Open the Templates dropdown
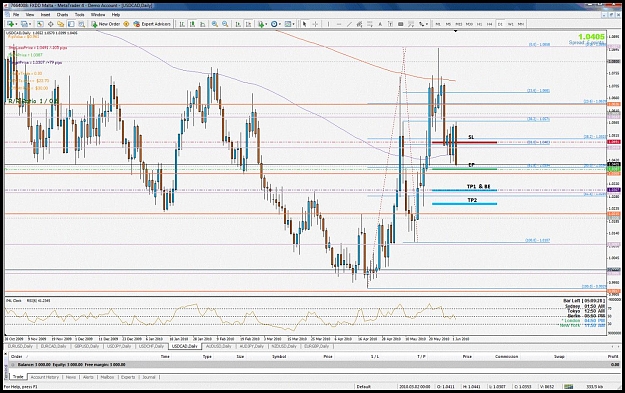 pos(290,24)
